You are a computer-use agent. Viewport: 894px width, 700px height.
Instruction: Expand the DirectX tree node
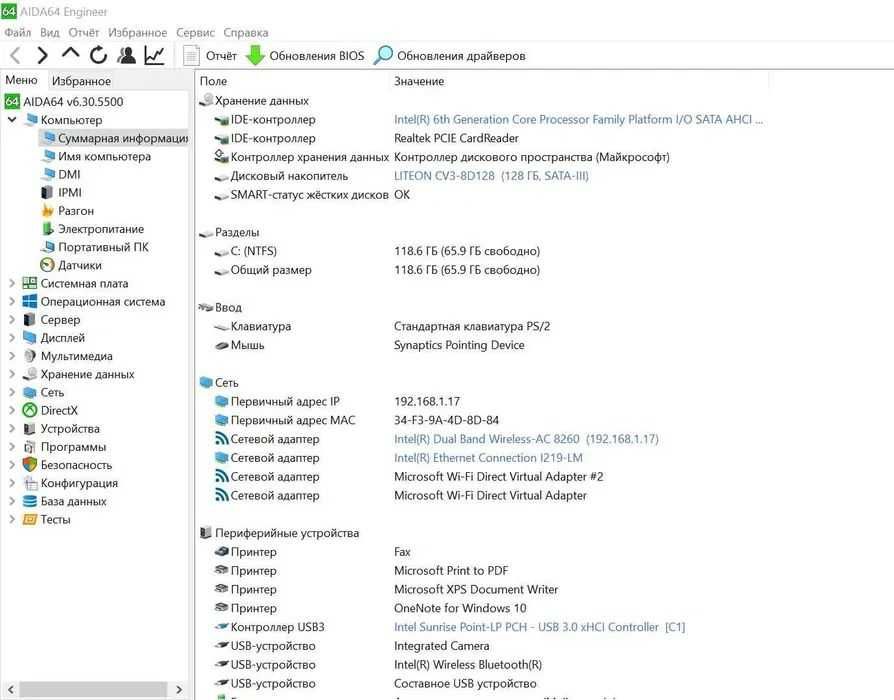click(12, 410)
